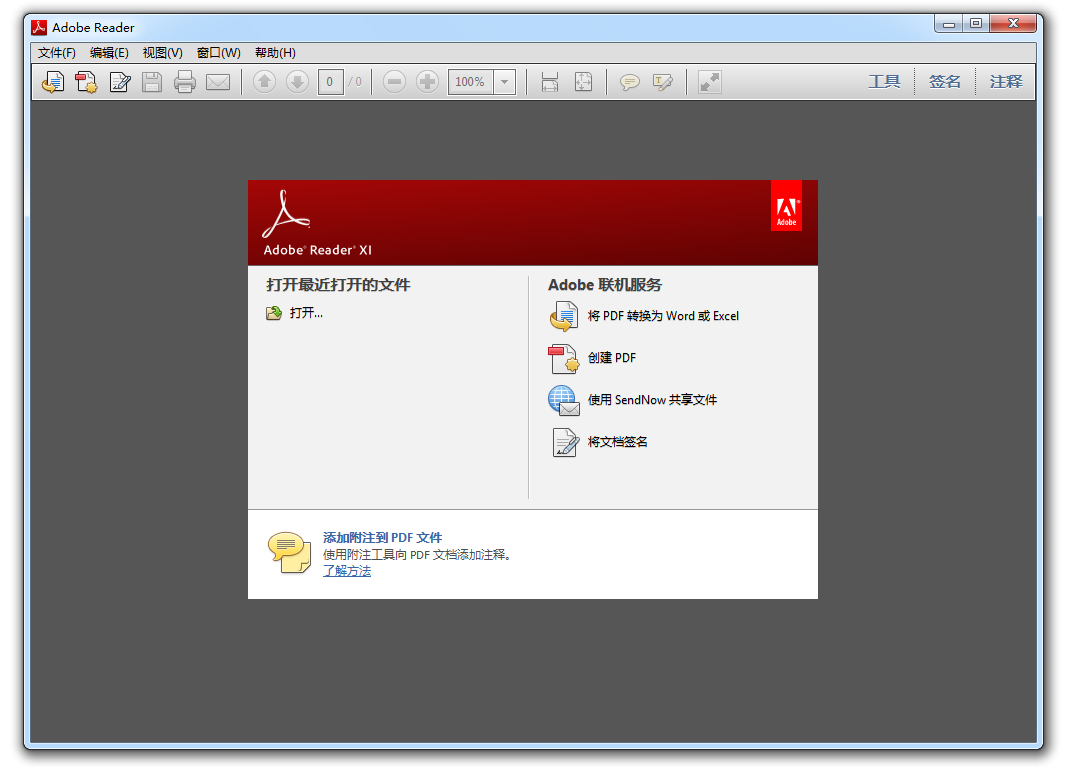This screenshot has width=1071, height=767.
Task: Open email sharing via the envelope icon
Action: pyautogui.click(x=218, y=81)
